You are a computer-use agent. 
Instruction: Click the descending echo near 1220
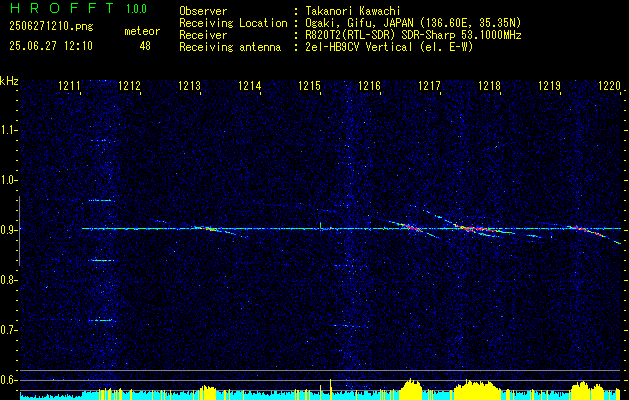pos(596,234)
